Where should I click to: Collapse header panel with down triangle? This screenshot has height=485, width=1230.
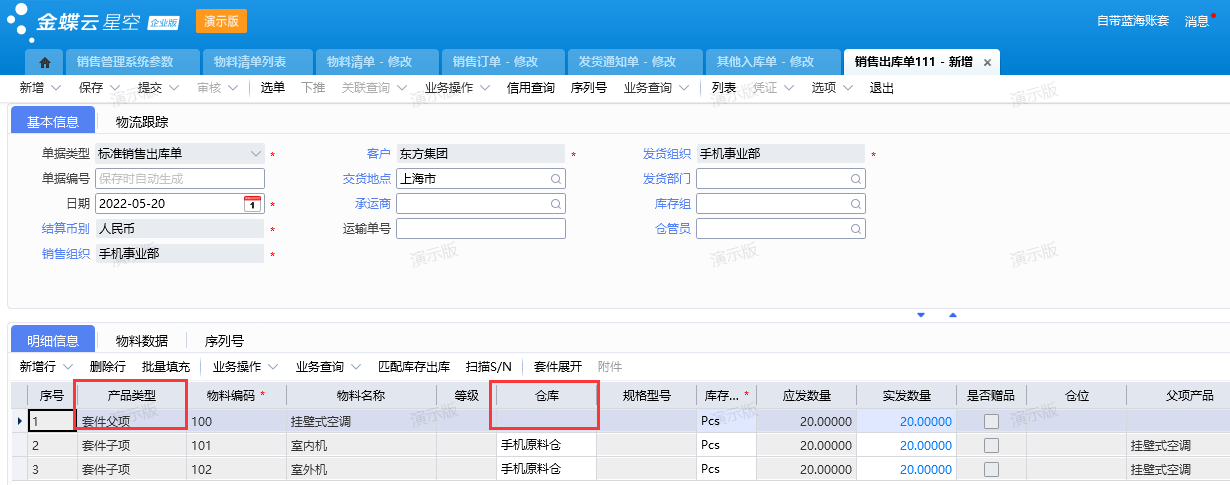coord(921,315)
